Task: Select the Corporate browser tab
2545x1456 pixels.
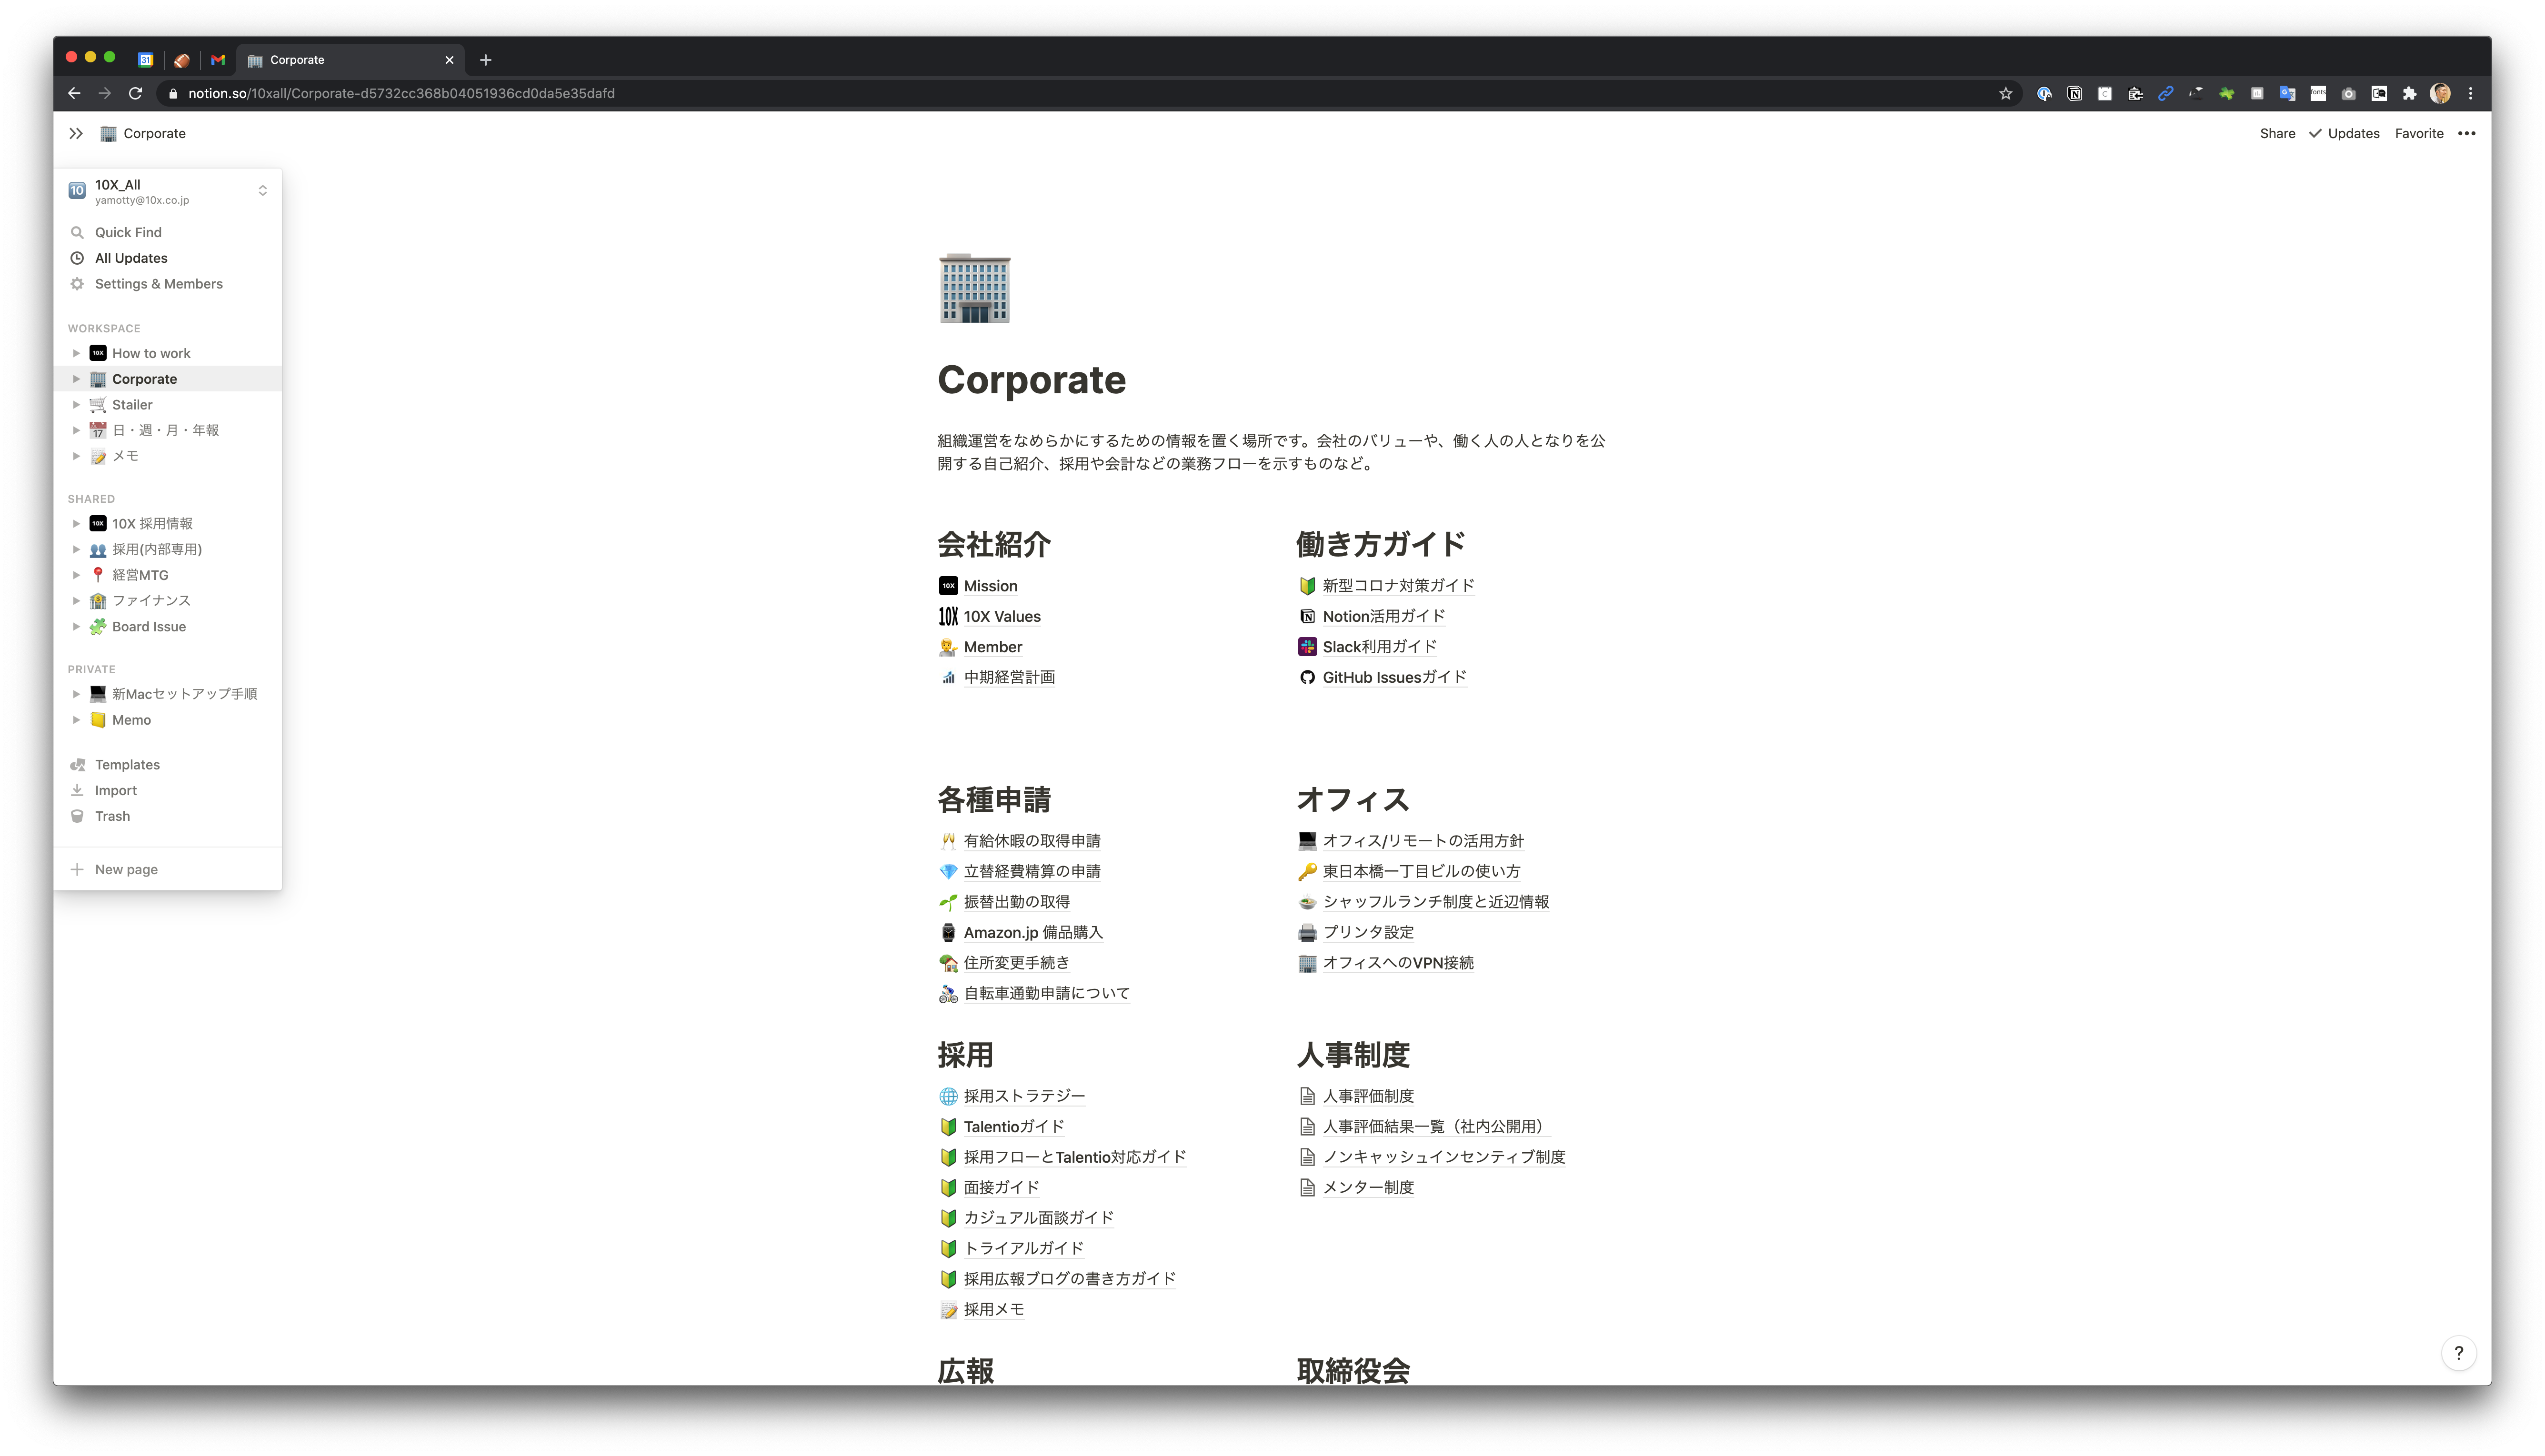Action: coord(296,59)
